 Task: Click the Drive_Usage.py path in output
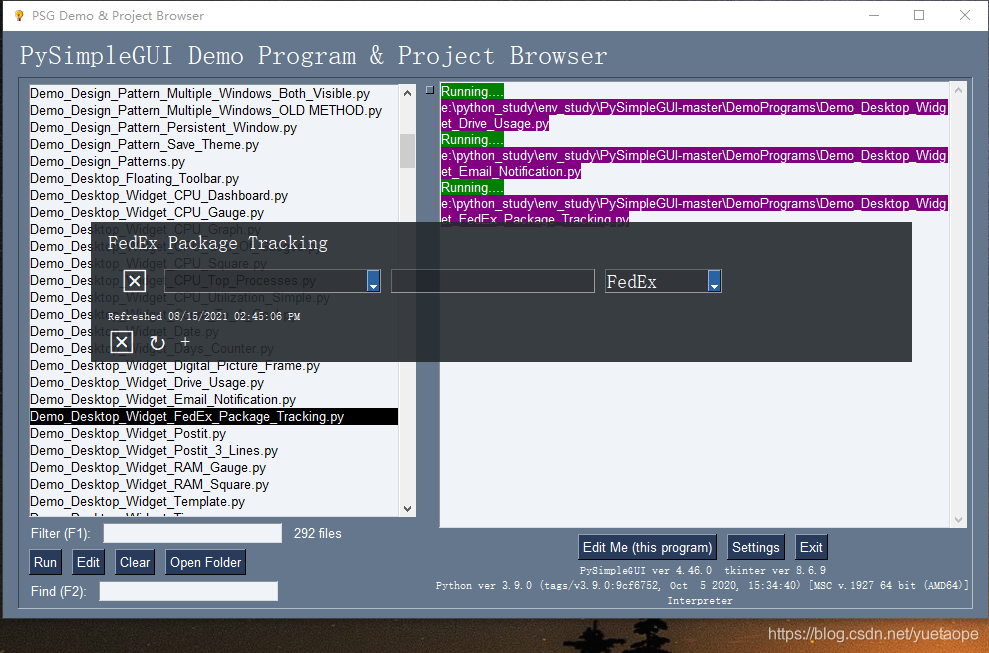[694, 115]
